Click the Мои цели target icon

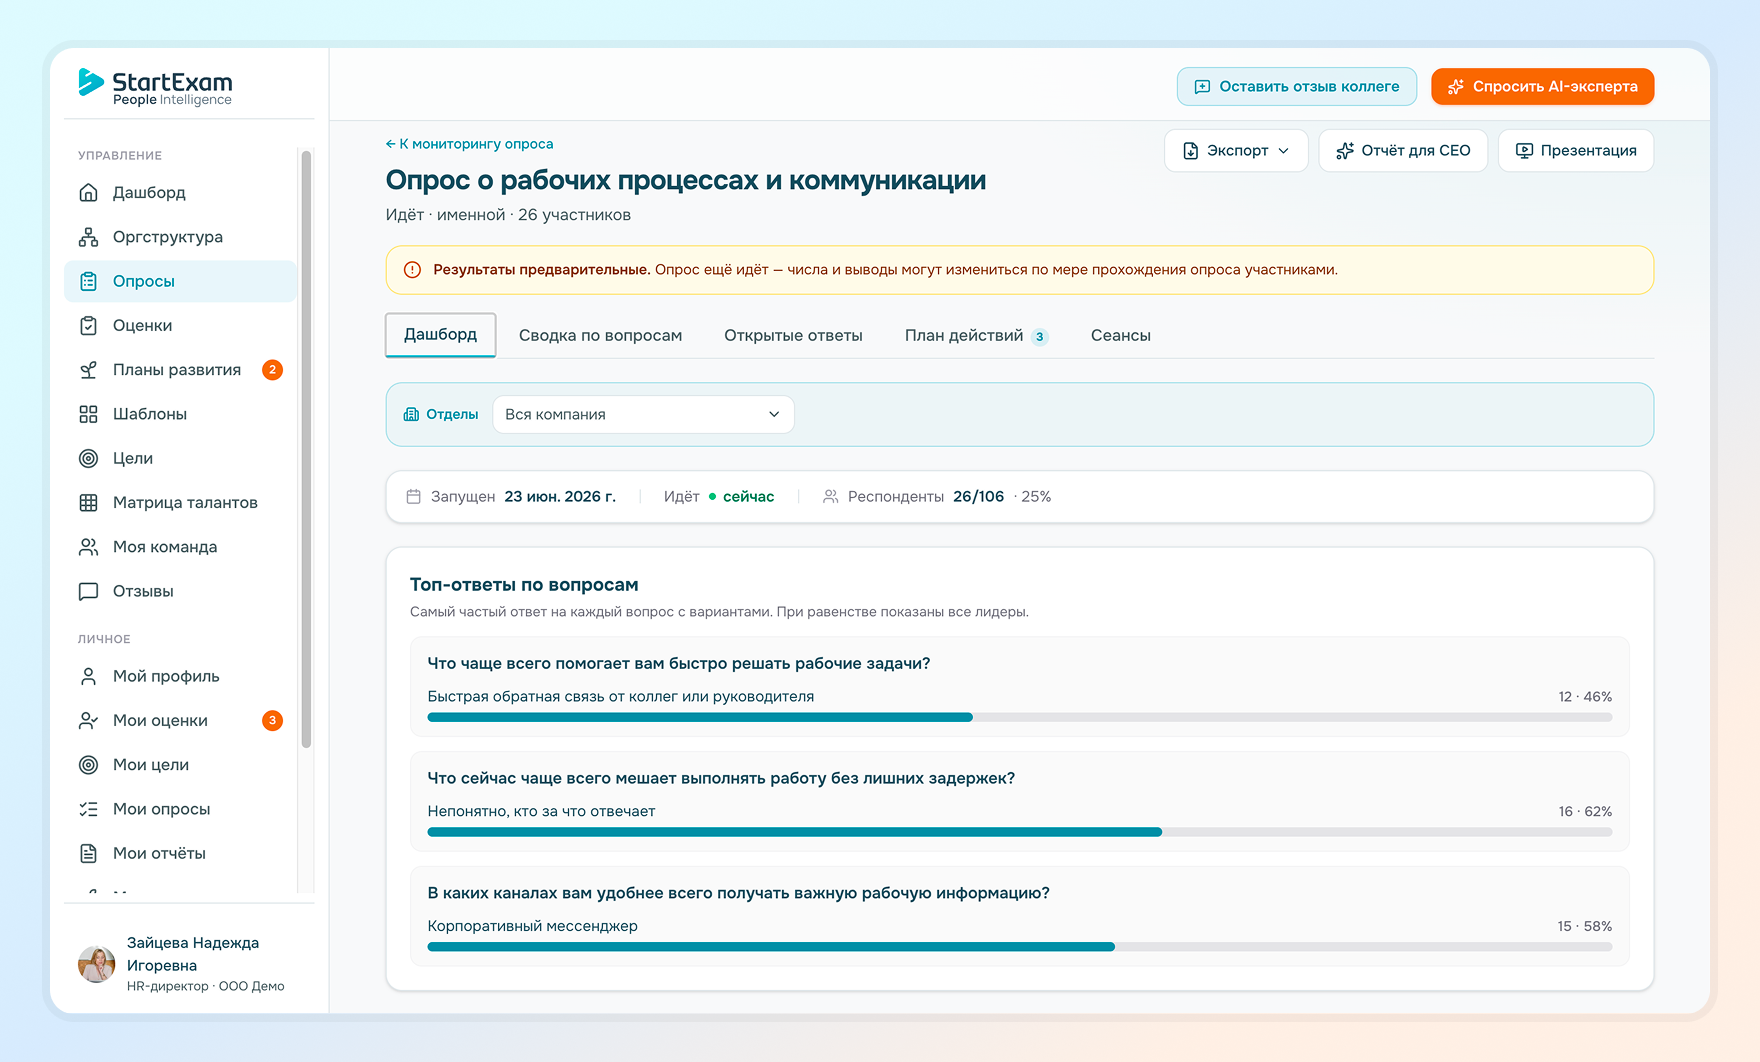[89, 765]
